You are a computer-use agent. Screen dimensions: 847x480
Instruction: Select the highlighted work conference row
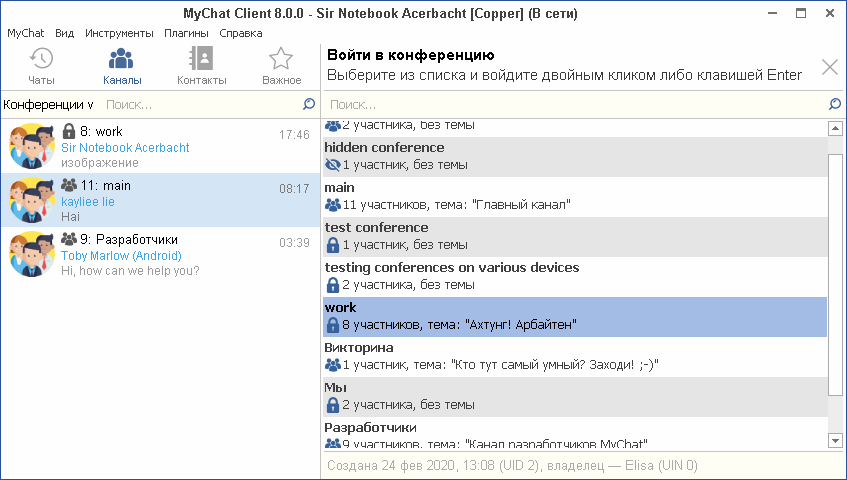575,317
